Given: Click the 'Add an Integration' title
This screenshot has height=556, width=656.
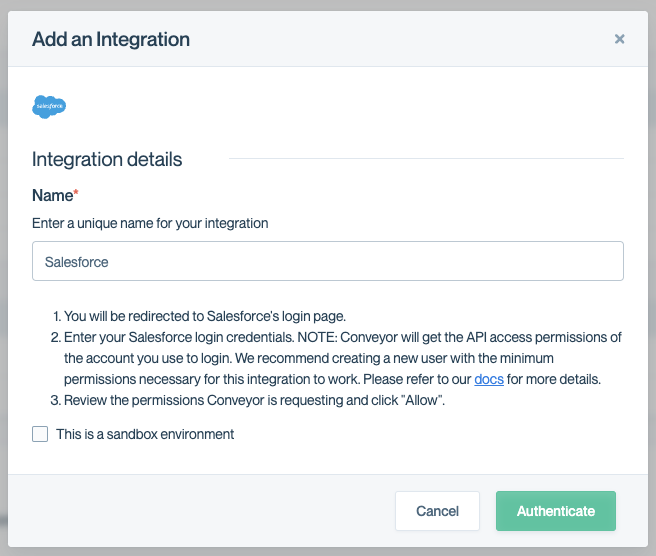Looking at the screenshot, I should tap(111, 39).
